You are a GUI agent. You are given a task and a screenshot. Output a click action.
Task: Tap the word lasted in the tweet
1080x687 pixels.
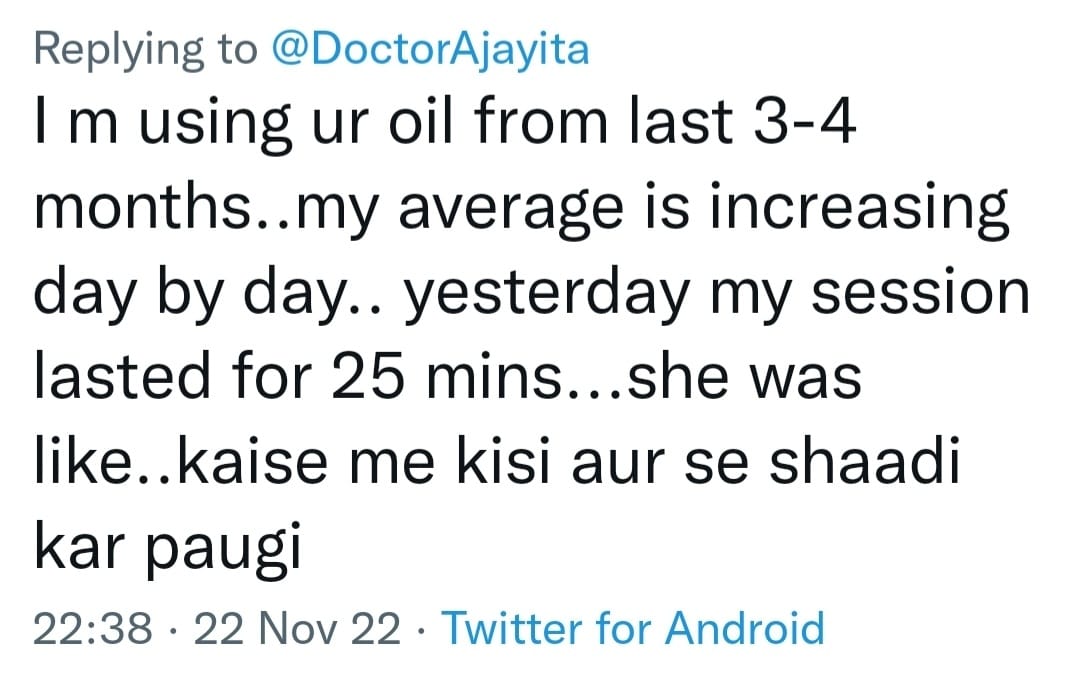(122, 376)
